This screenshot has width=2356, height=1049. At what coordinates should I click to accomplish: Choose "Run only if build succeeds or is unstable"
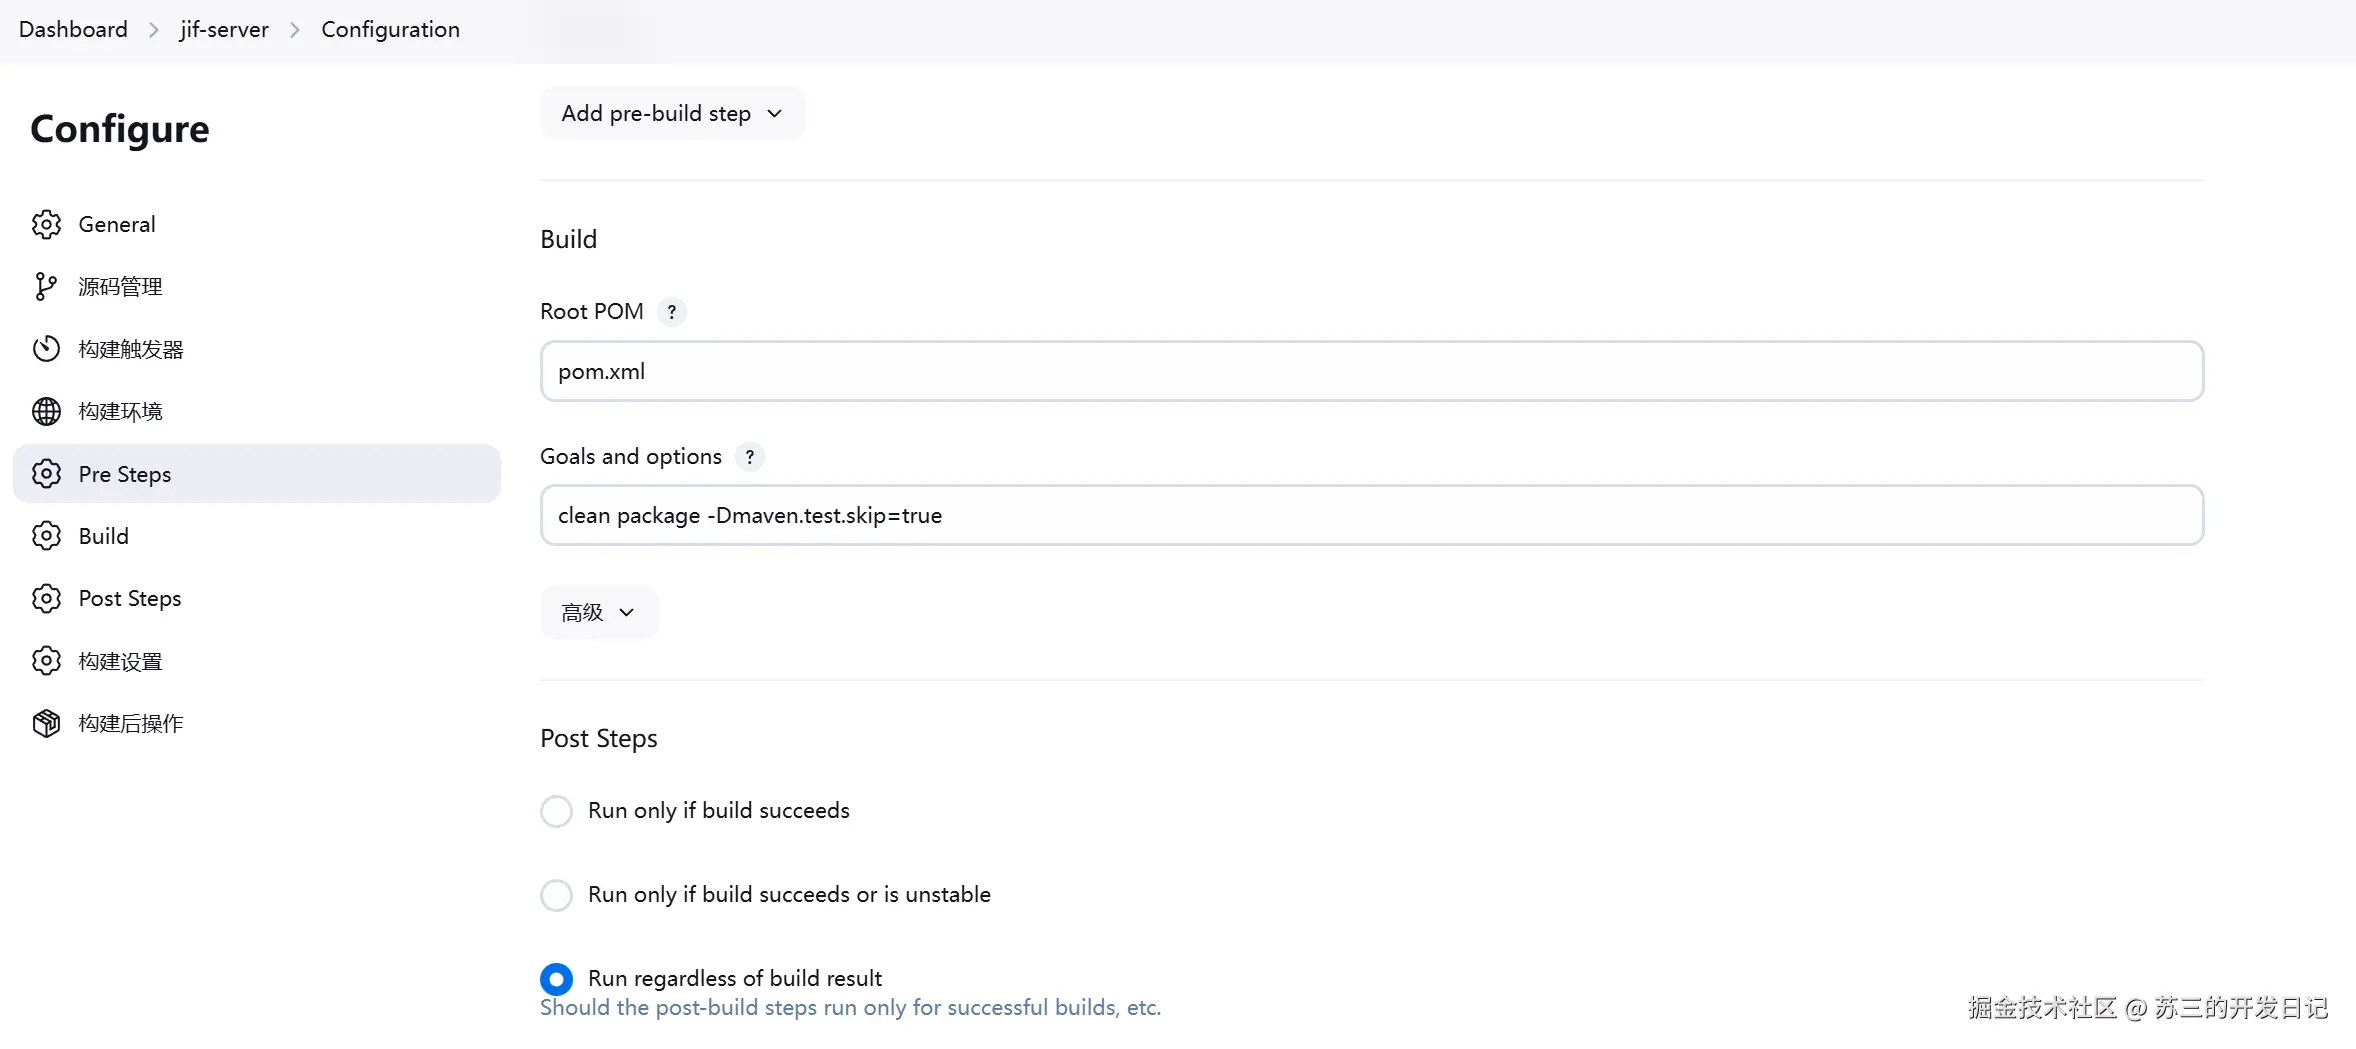(x=557, y=895)
